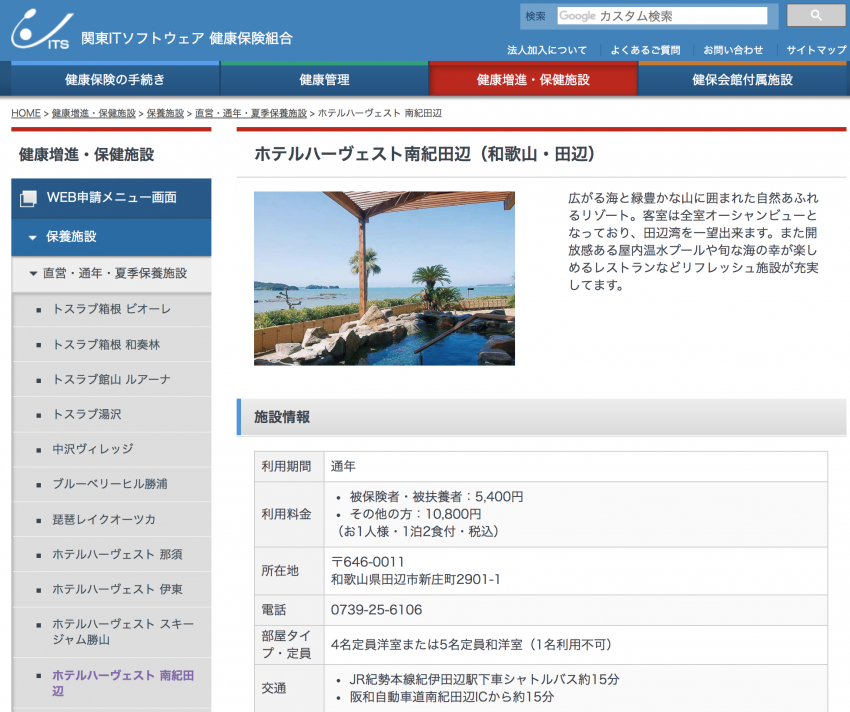Viewport: 850px width, 712px height.
Task: Go to よくあるご質問 page
Action: tap(645, 50)
